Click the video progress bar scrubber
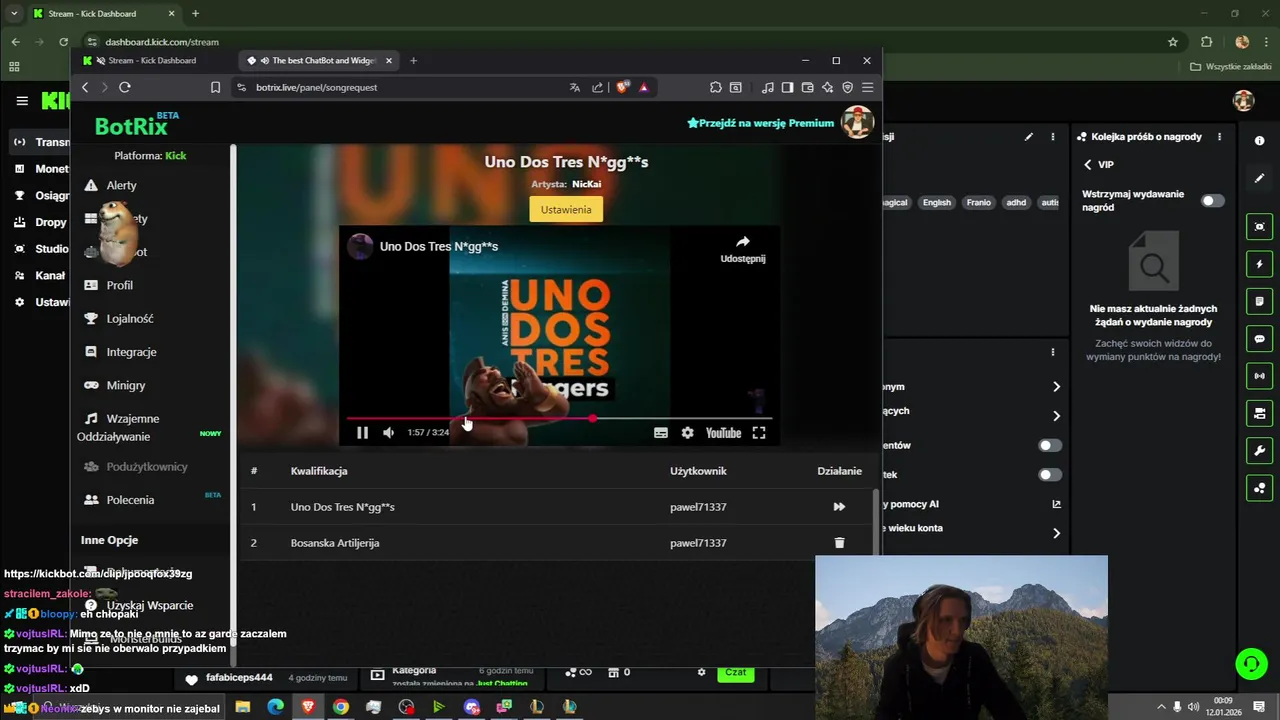This screenshot has height=720, width=1280. point(593,418)
